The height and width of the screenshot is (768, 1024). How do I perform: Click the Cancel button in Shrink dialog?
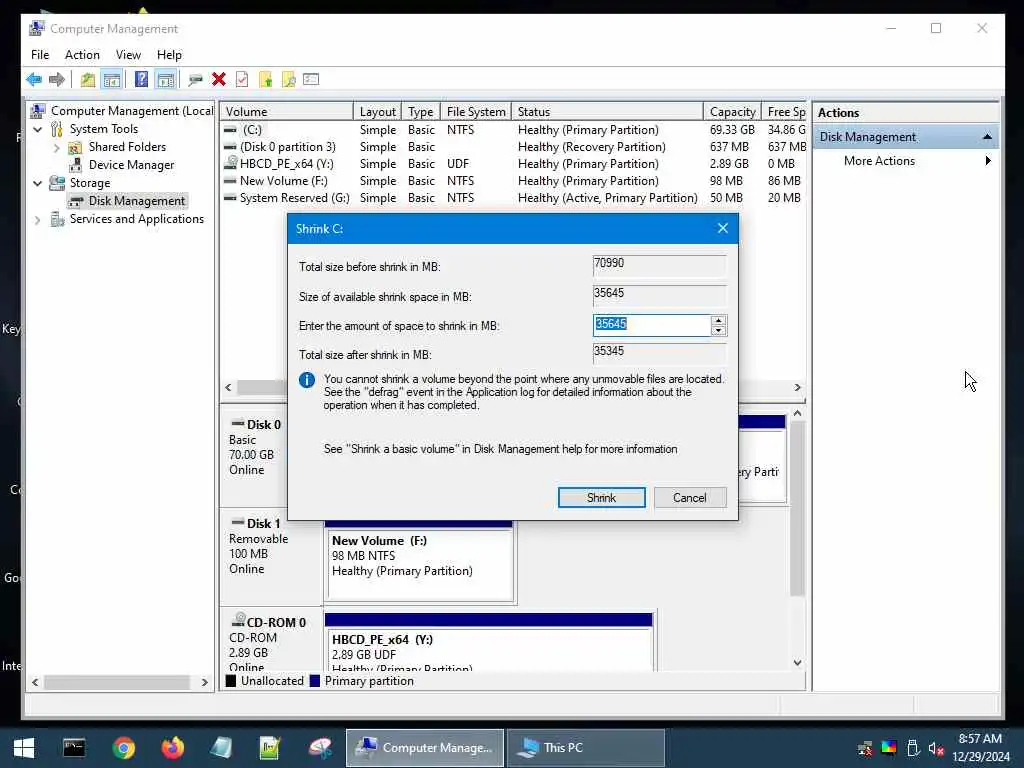(x=690, y=498)
